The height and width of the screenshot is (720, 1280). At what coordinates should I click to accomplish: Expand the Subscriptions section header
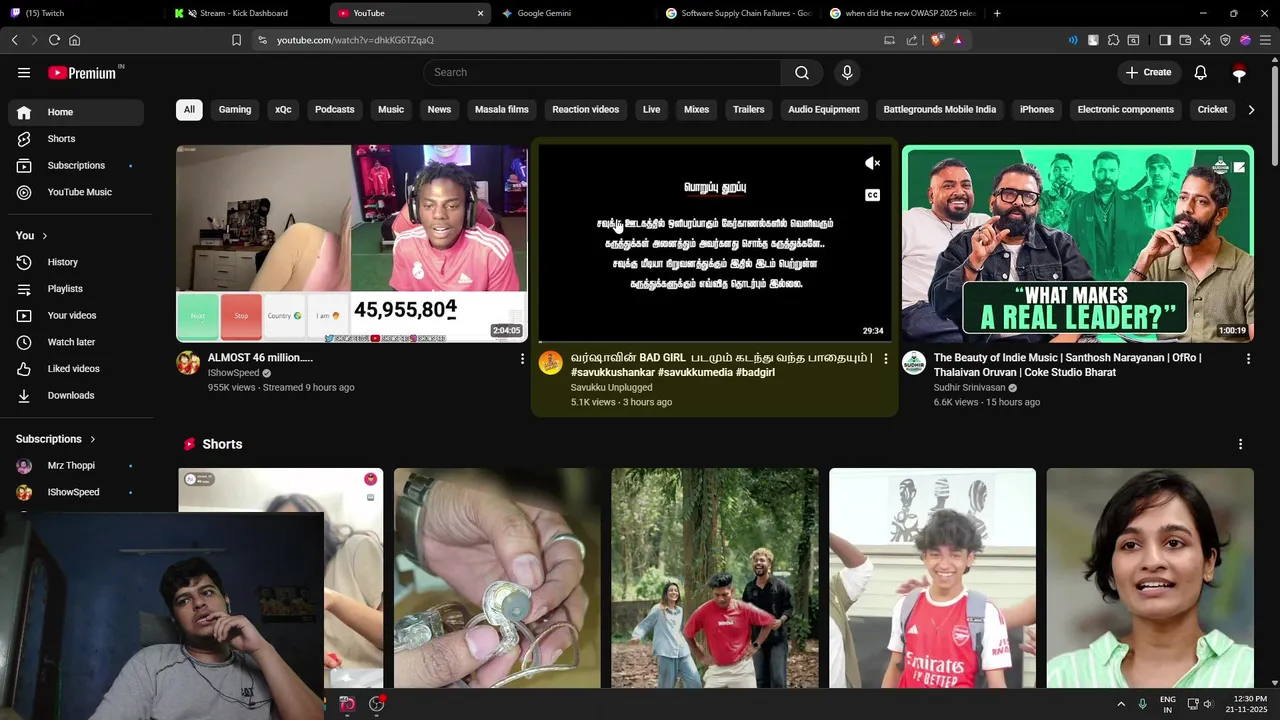pyautogui.click(x=56, y=439)
